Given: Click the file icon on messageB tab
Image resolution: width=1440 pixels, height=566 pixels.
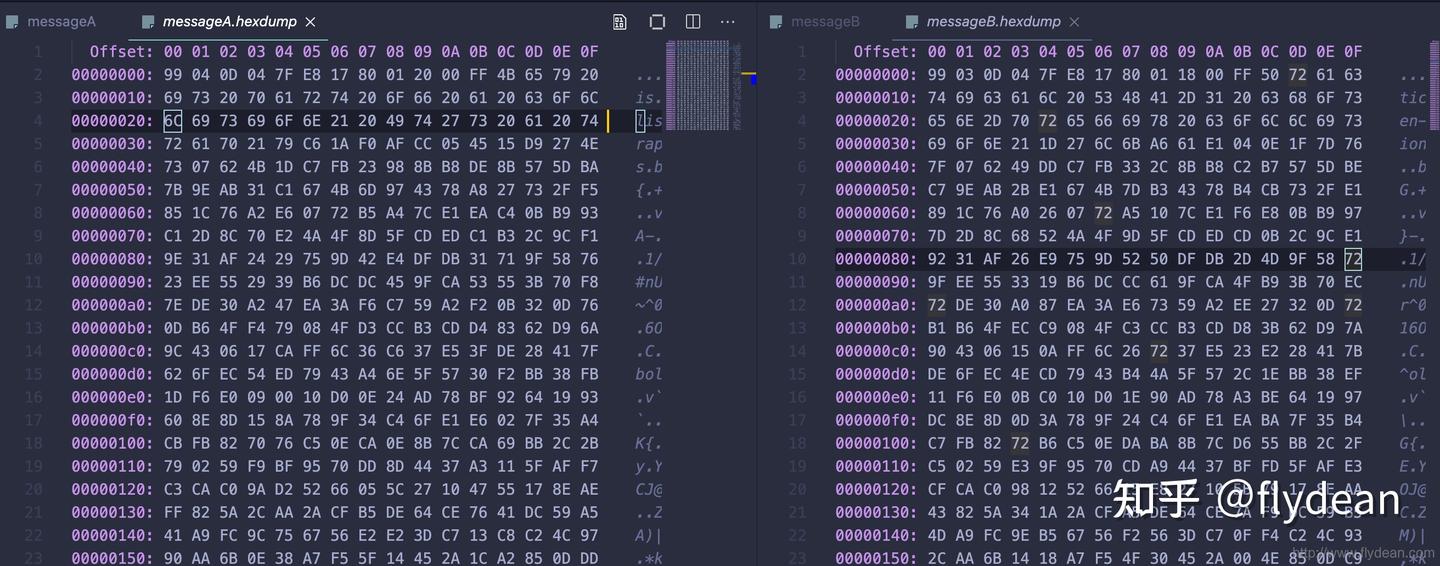Looking at the screenshot, I should coord(777,22).
